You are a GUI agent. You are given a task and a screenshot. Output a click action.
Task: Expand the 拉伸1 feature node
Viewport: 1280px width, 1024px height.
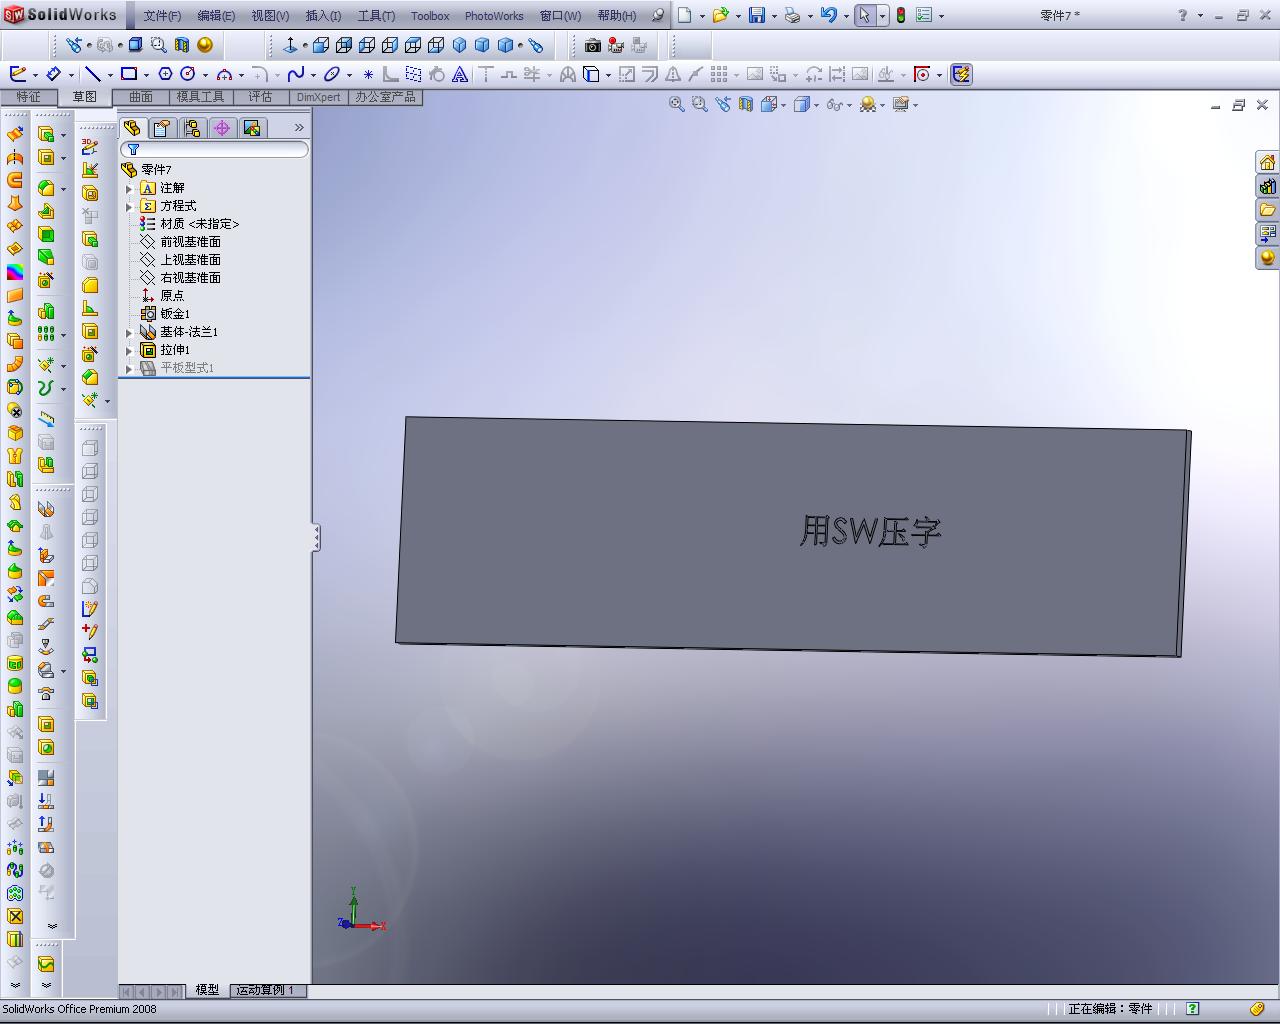[x=129, y=350]
